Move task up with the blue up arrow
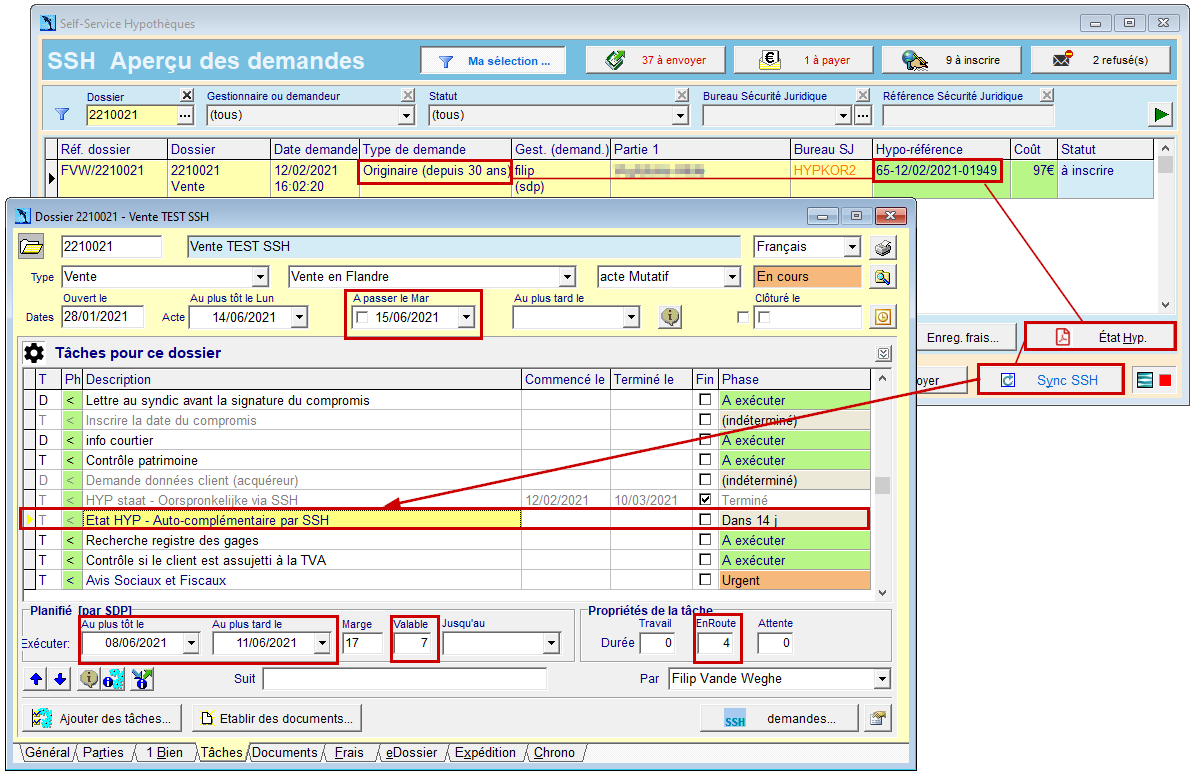This screenshot has height=776, width=1196. [x=36, y=678]
